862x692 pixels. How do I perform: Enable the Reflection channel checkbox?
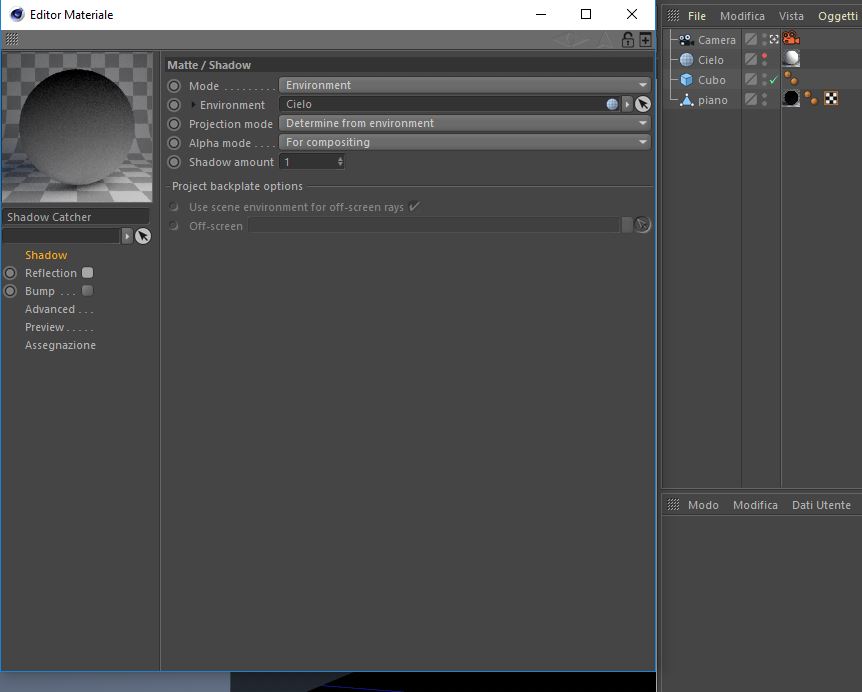tap(87, 273)
